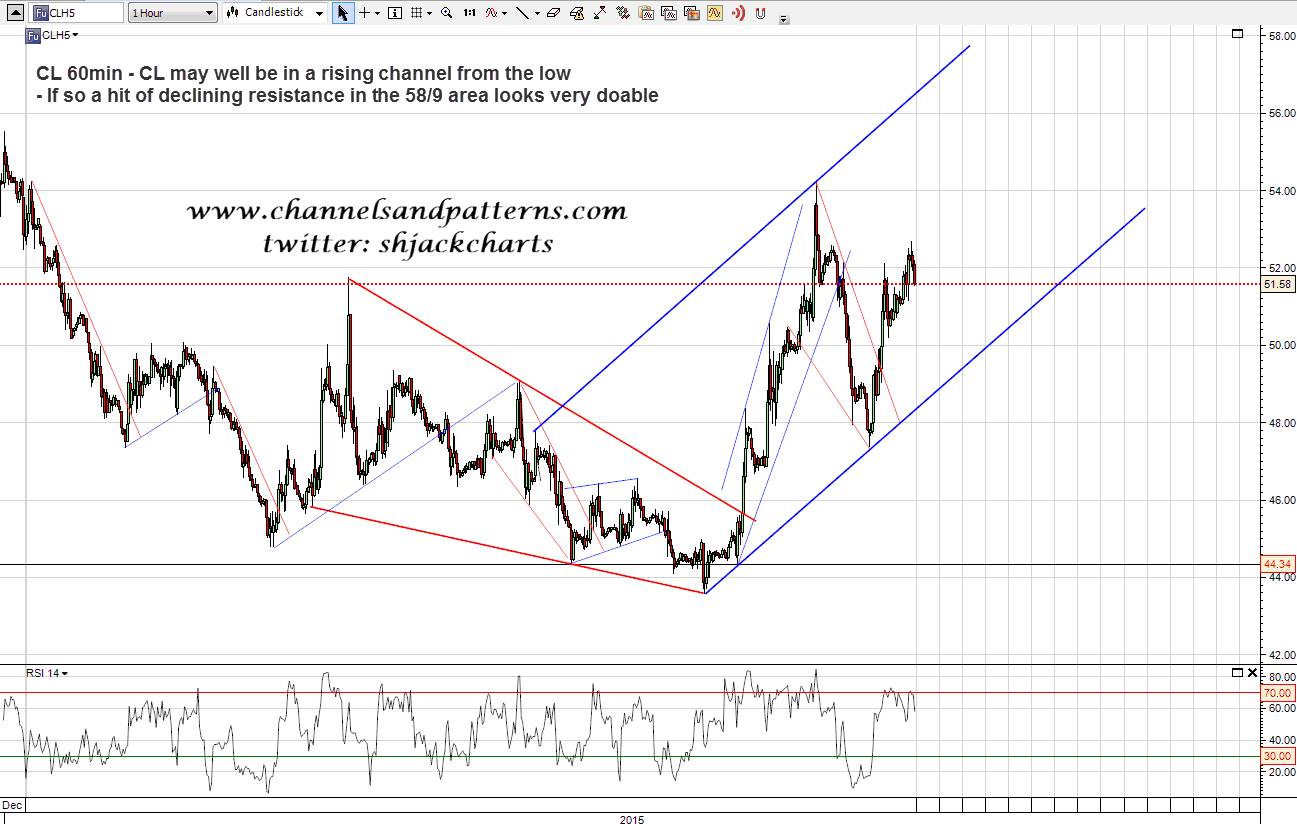Open the CLH5 chart label menu

tap(58, 35)
